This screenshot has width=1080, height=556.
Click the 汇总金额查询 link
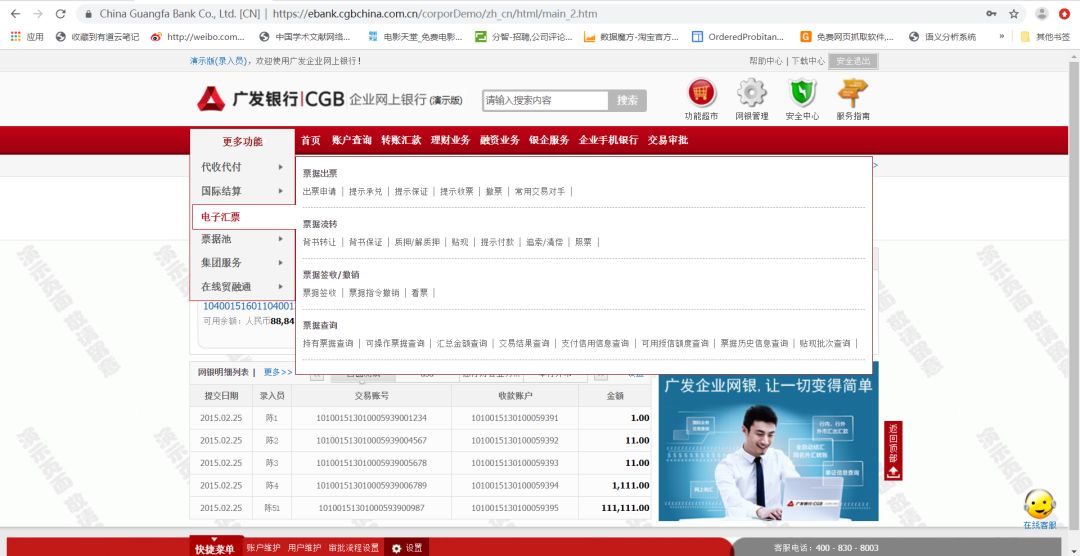coord(462,343)
